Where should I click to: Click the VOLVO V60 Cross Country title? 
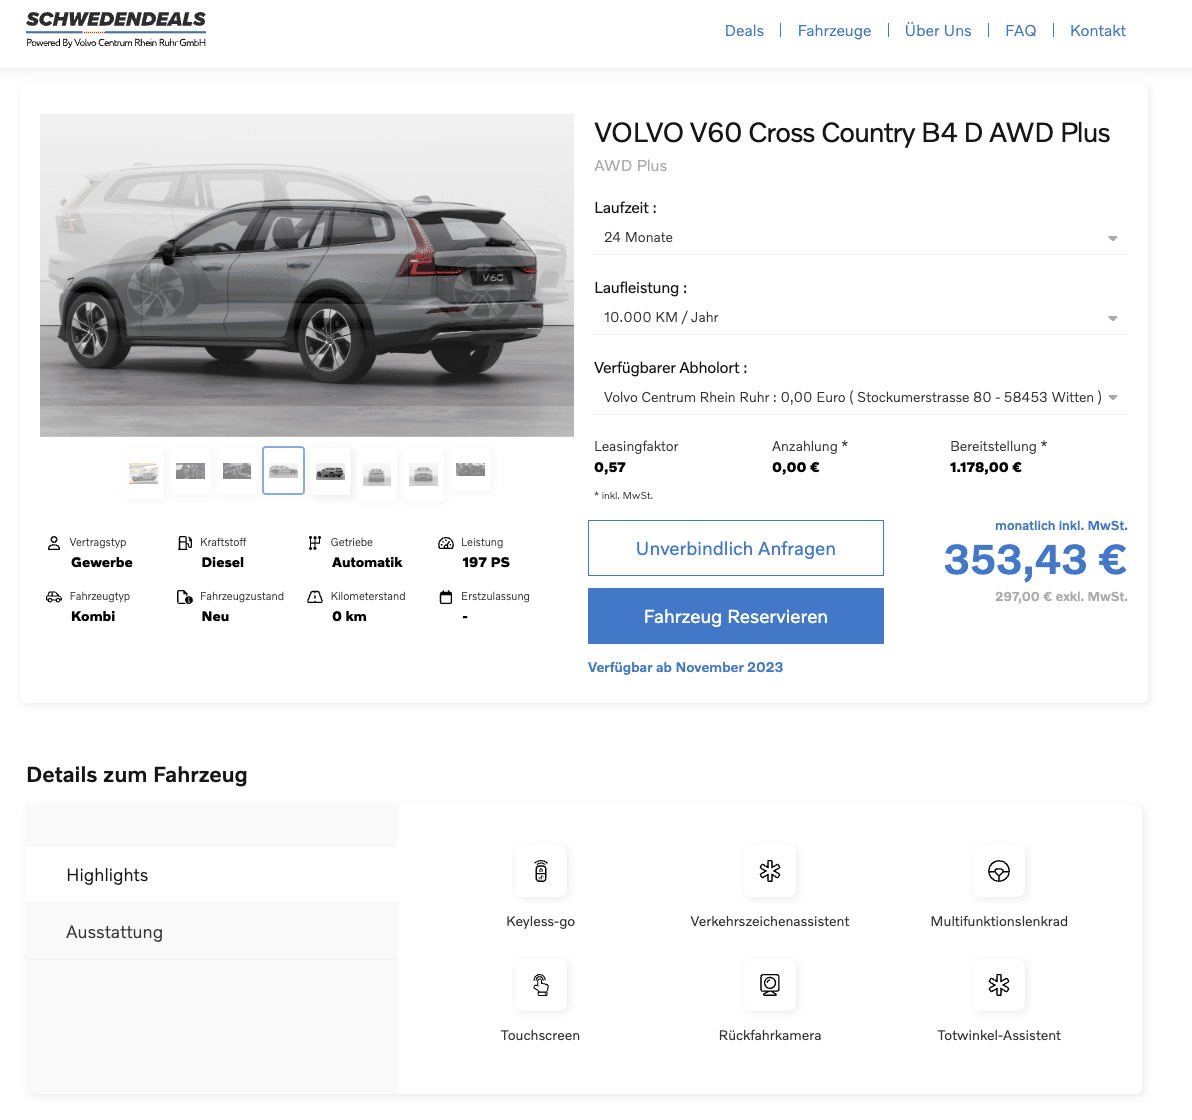(851, 133)
